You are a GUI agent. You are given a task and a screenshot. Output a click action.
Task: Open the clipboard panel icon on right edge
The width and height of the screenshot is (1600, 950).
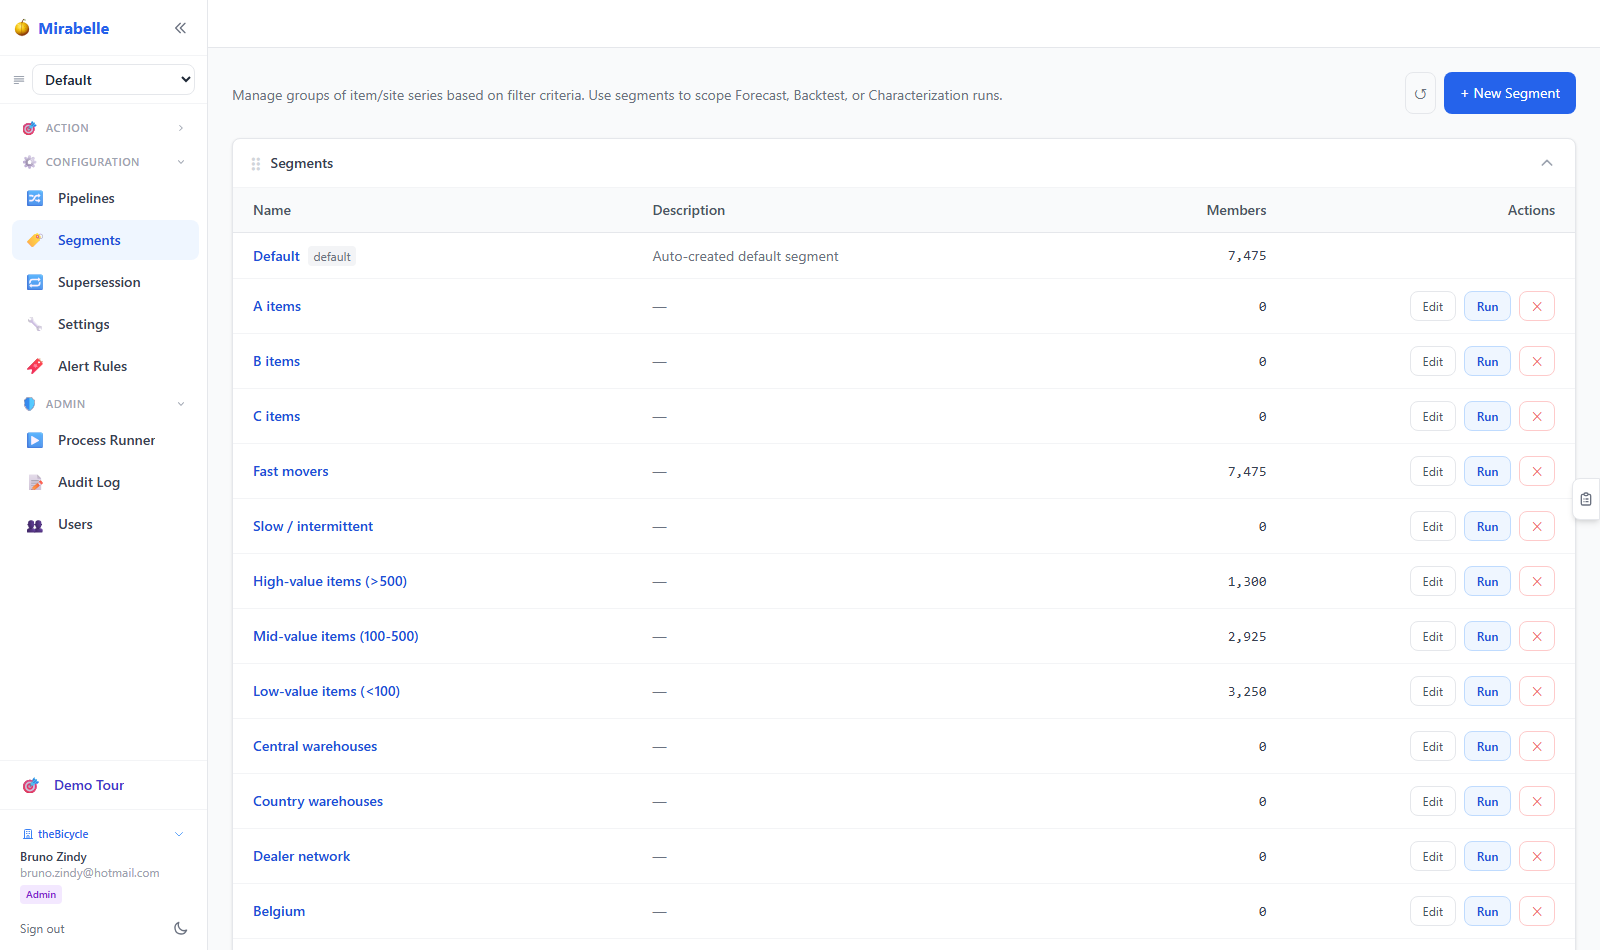pyautogui.click(x=1586, y=499)
